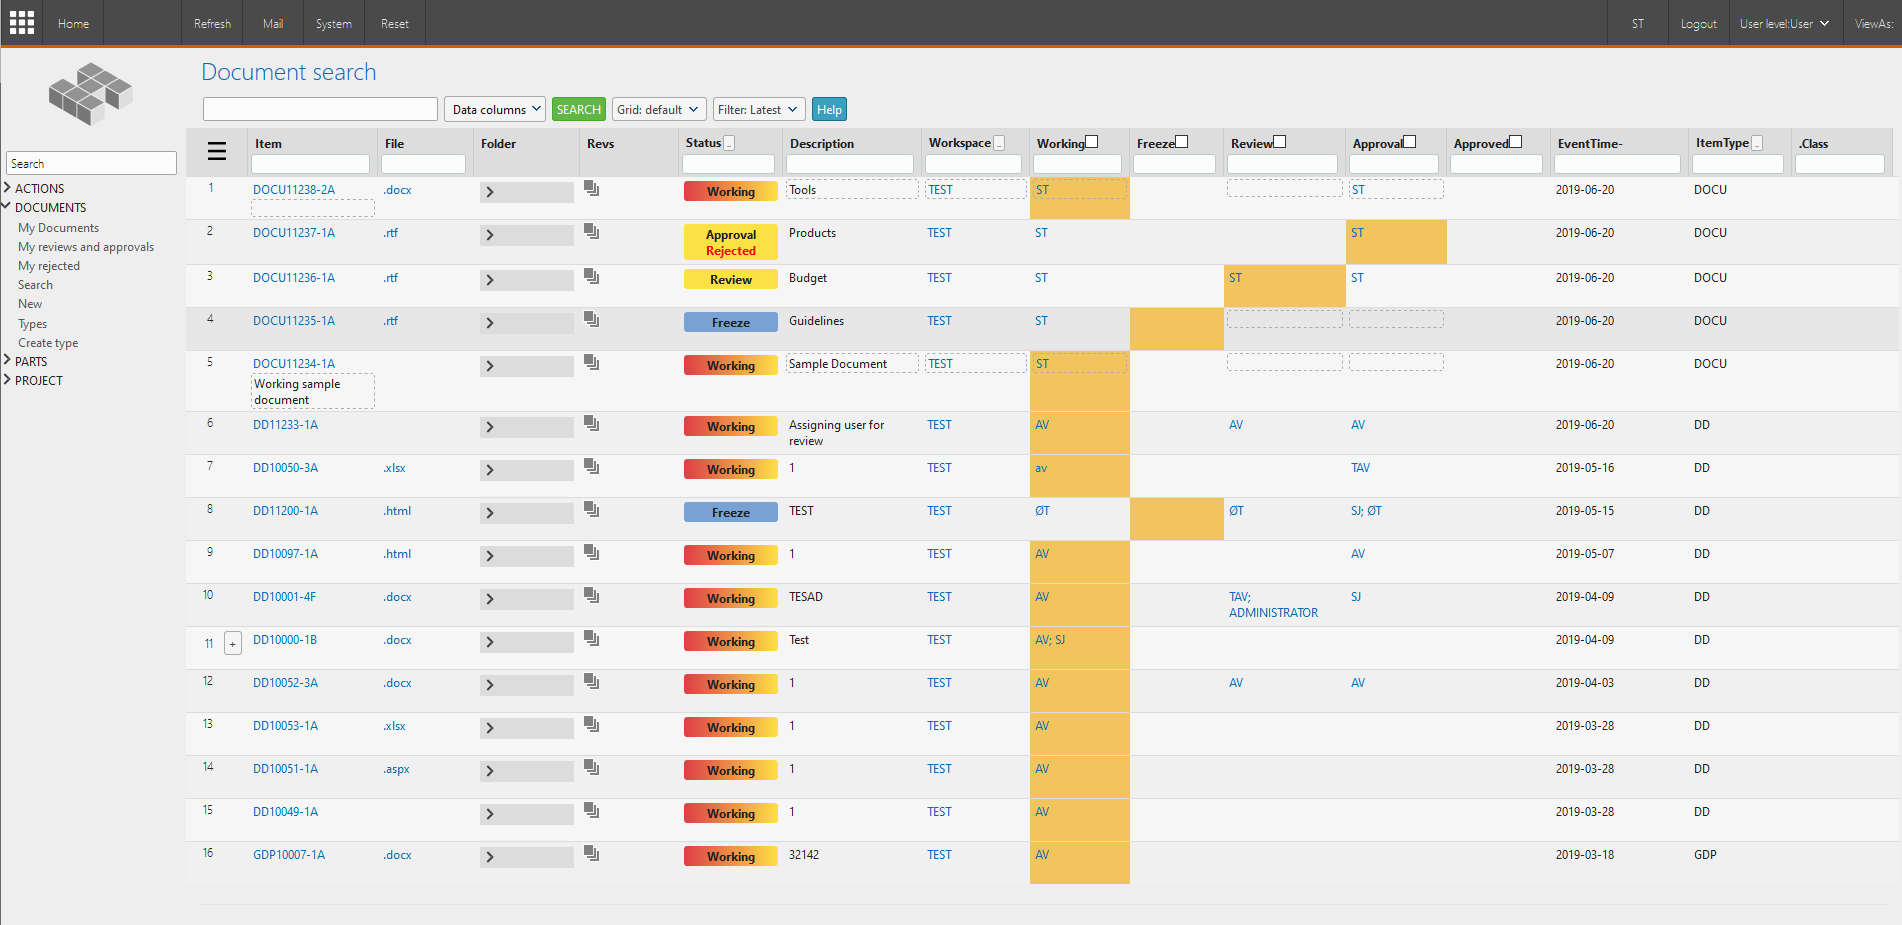Click the green SEARCH button
This screenshot has height=925, width=1902.
point(578,109)
